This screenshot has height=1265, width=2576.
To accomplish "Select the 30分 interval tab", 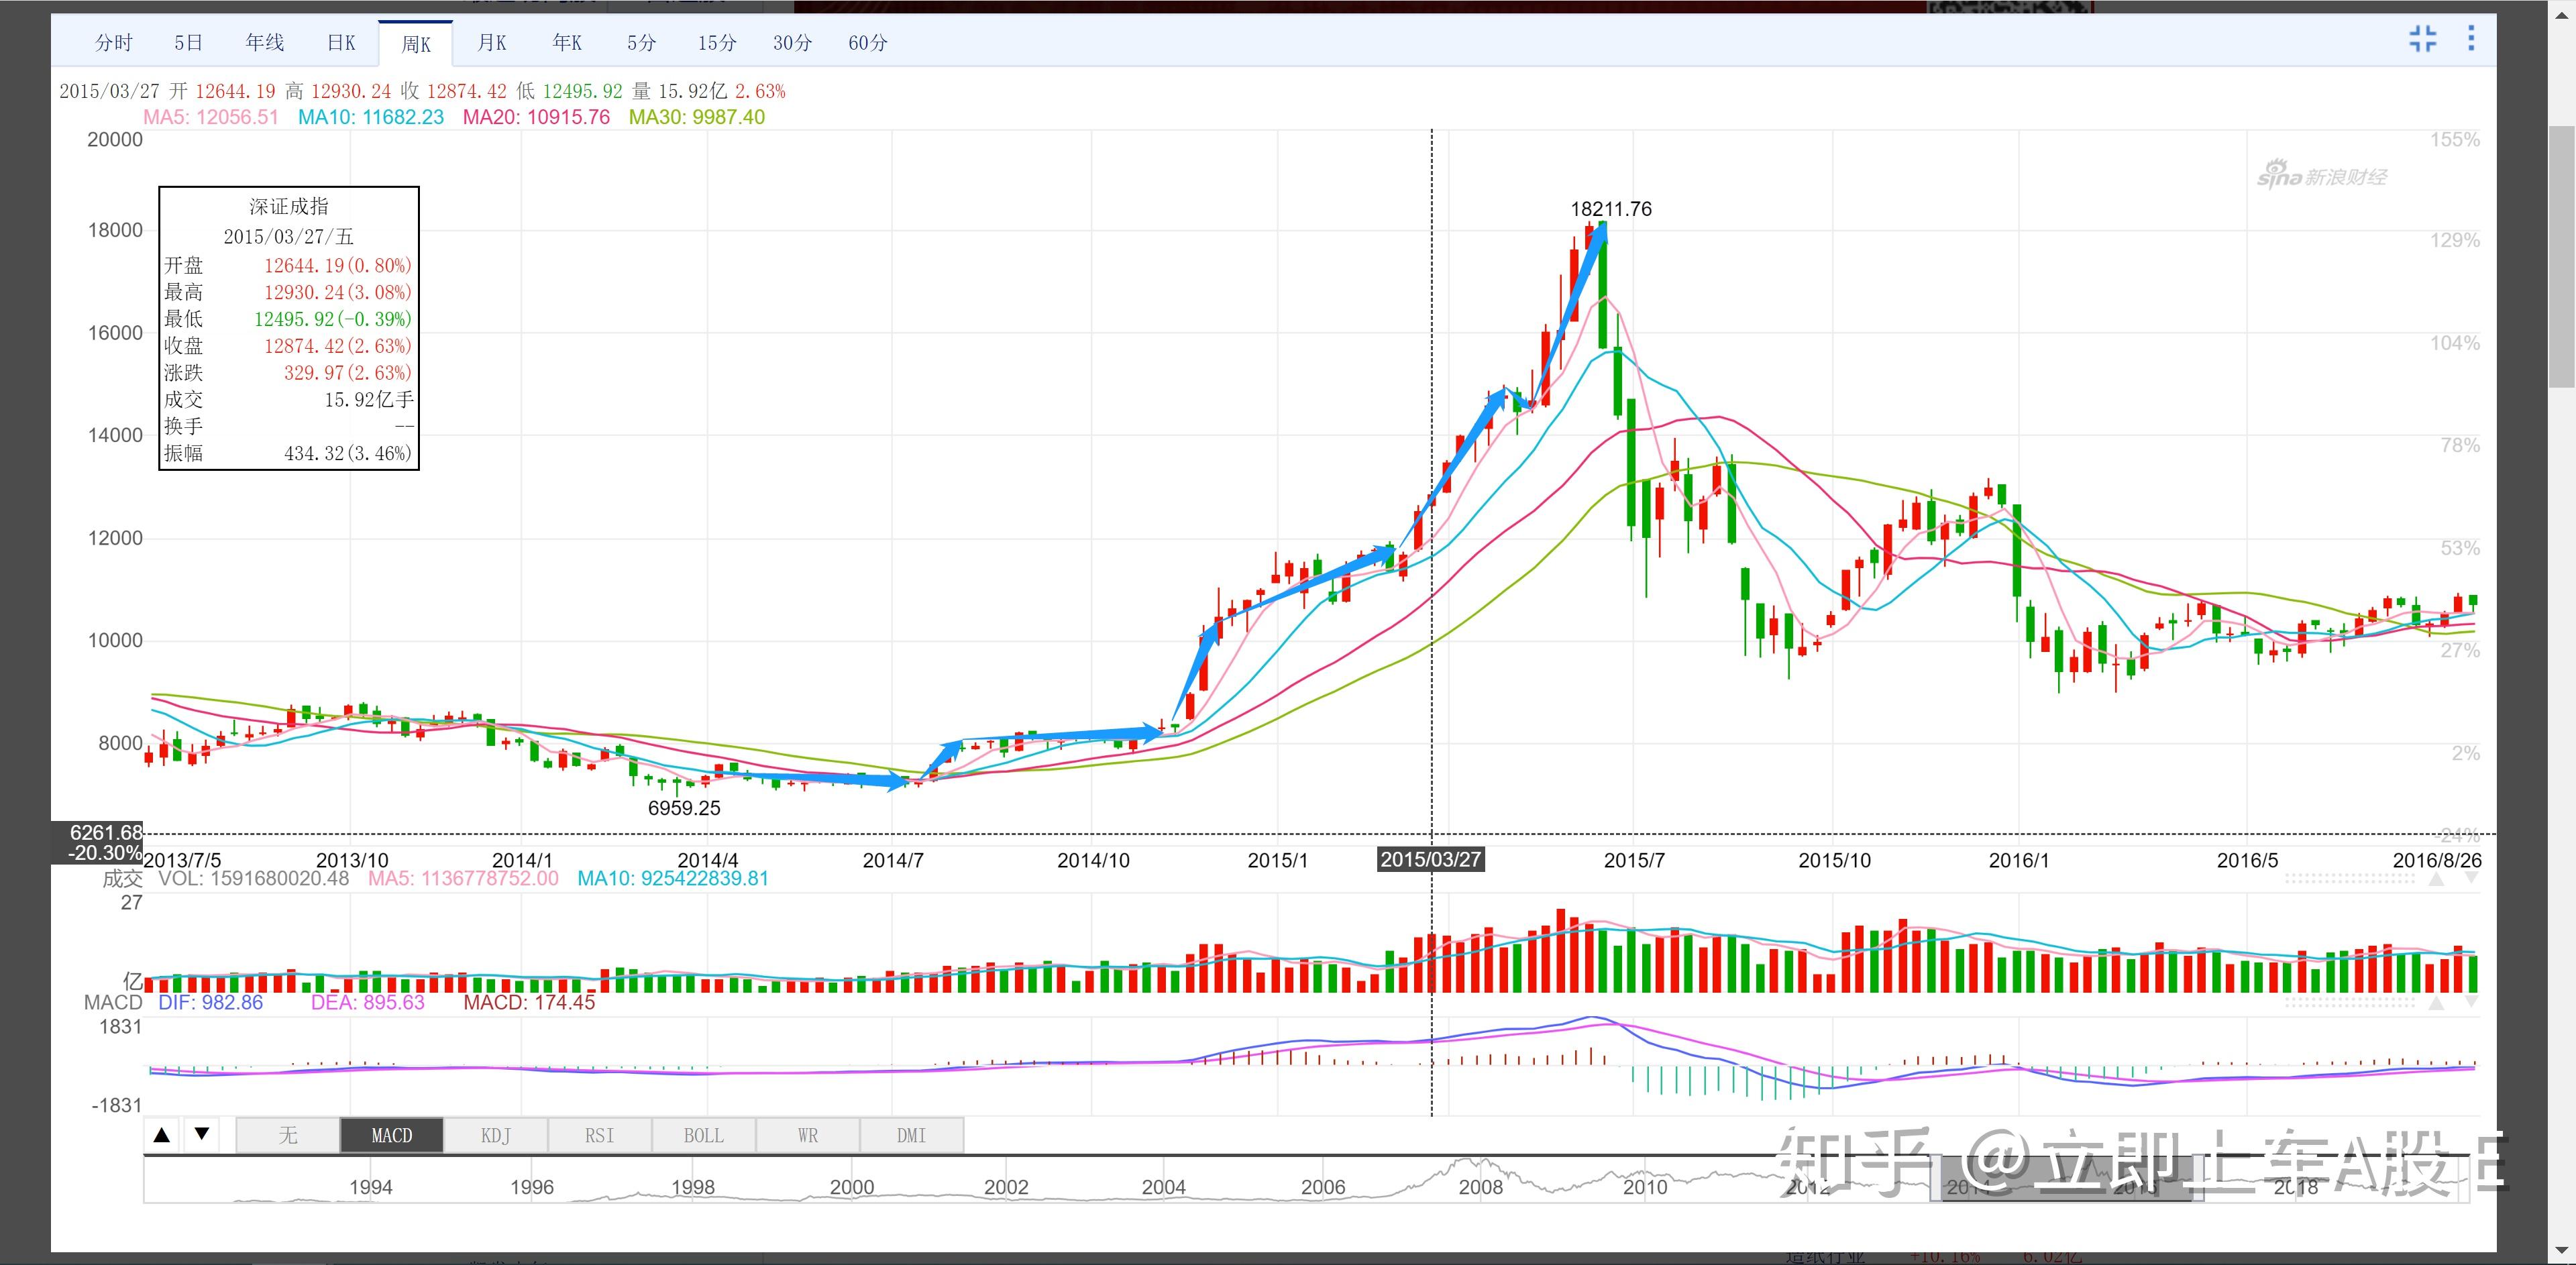I will pos(792,43).
